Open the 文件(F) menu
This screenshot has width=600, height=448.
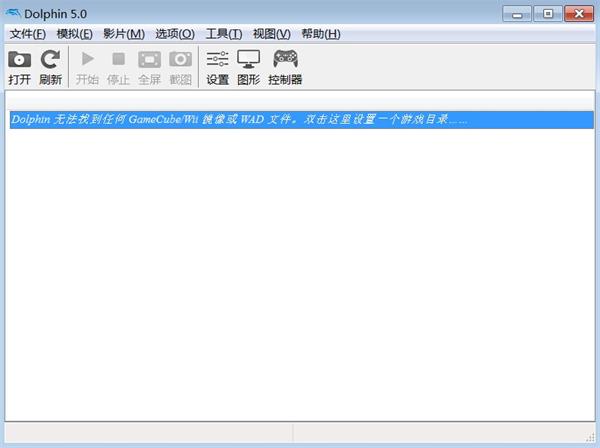(28, 34)
